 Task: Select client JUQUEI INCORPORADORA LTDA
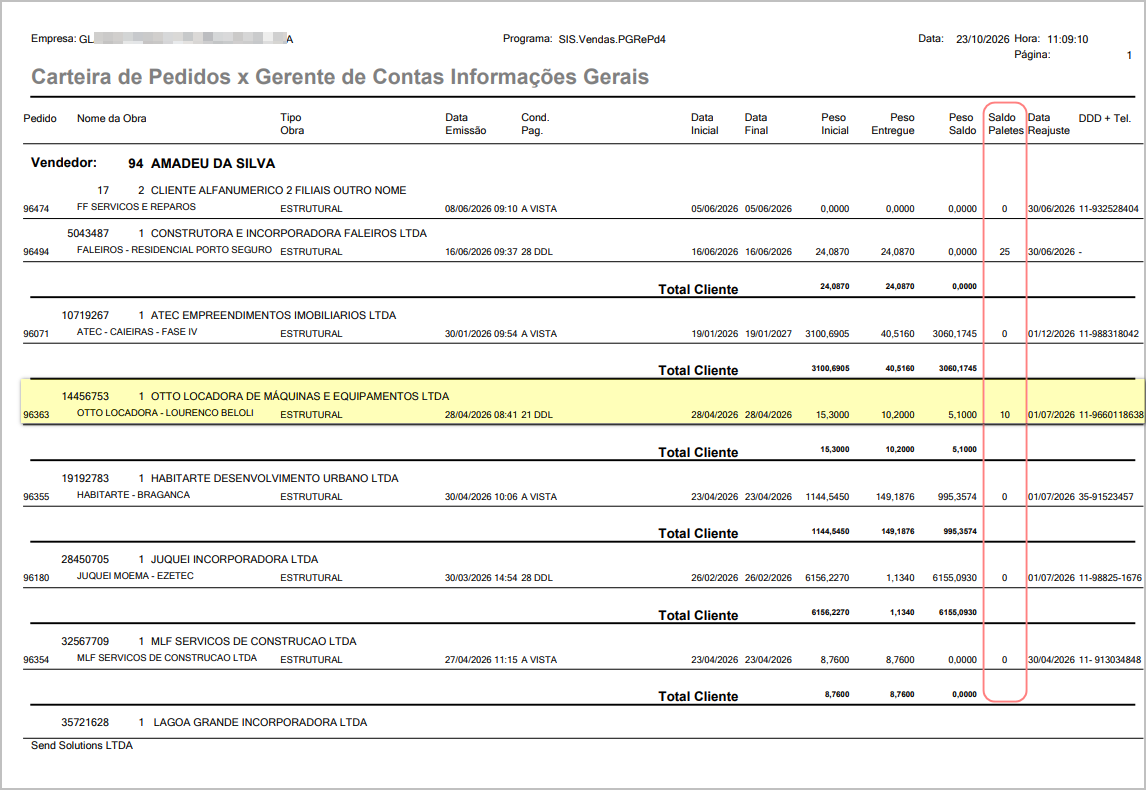(x=235, y=560)
